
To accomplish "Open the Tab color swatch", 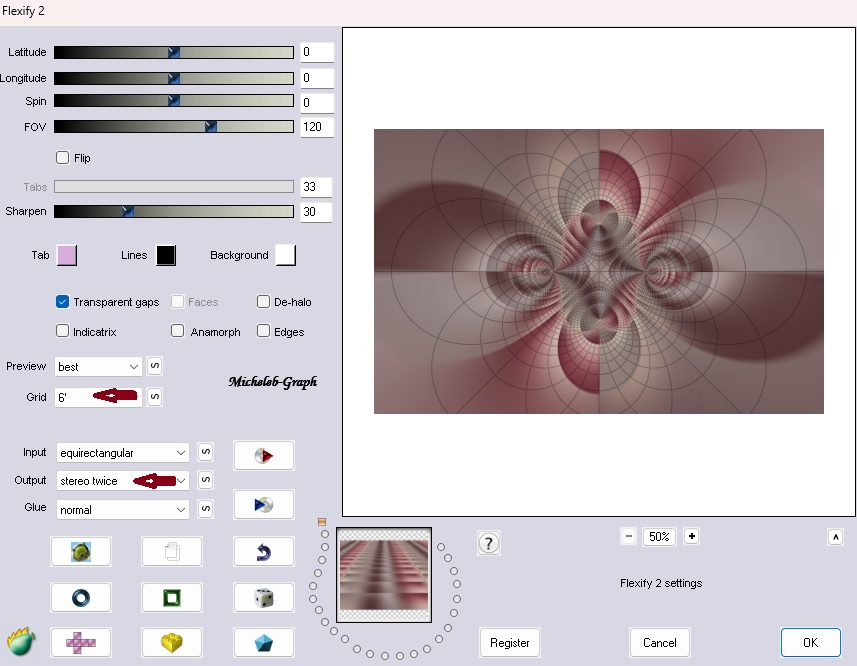I will point(67,255).
